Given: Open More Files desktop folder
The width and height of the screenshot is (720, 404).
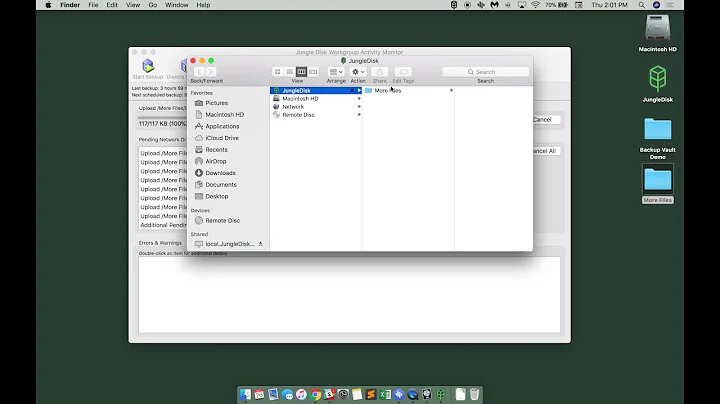Looking at the screenshot, I should click(658, 184).
